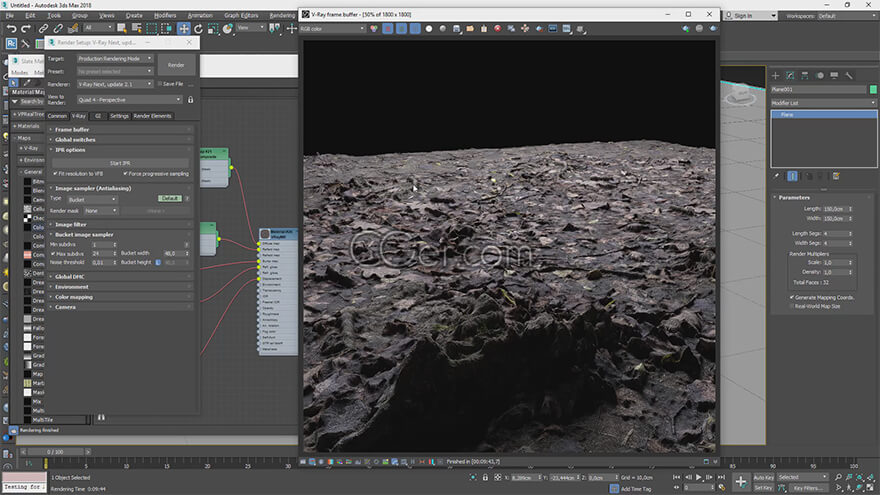This screenshot has height=495, width=880.
Task: Expand the Frame buffer rollout
Action: click(x=120, y=129)
